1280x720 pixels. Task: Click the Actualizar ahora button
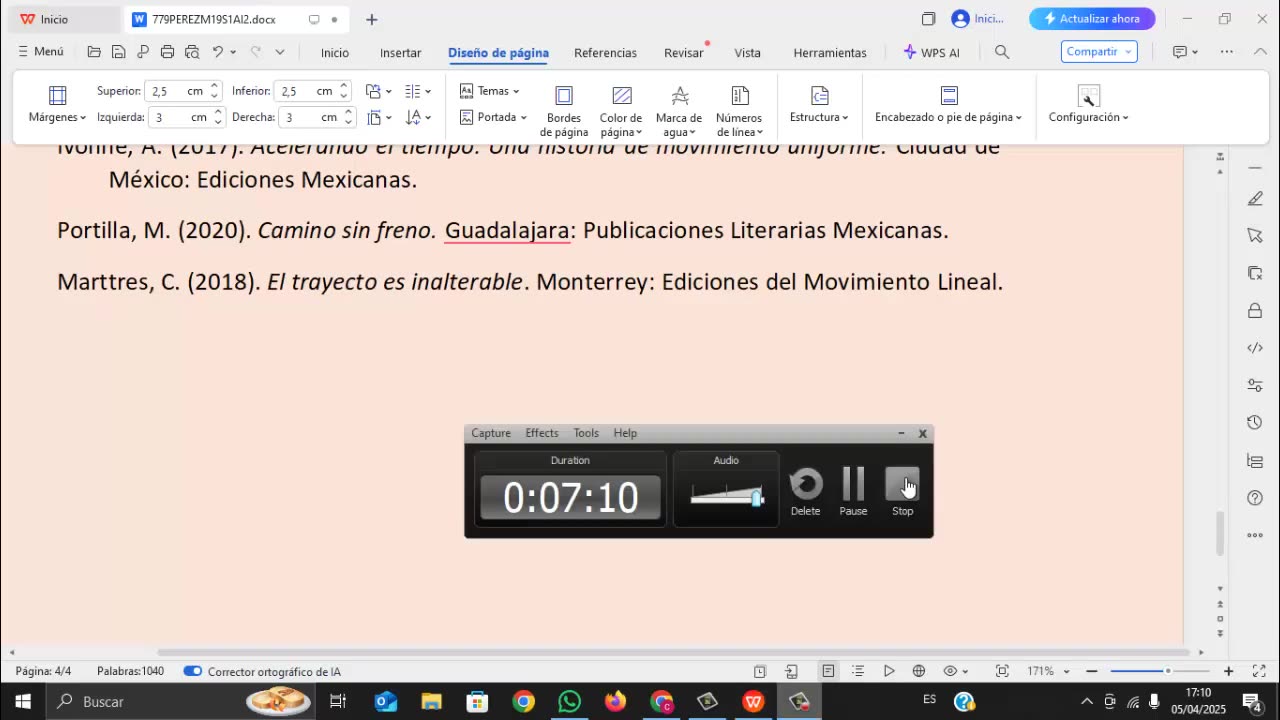pyautogui.click(x=1092, y=19)
